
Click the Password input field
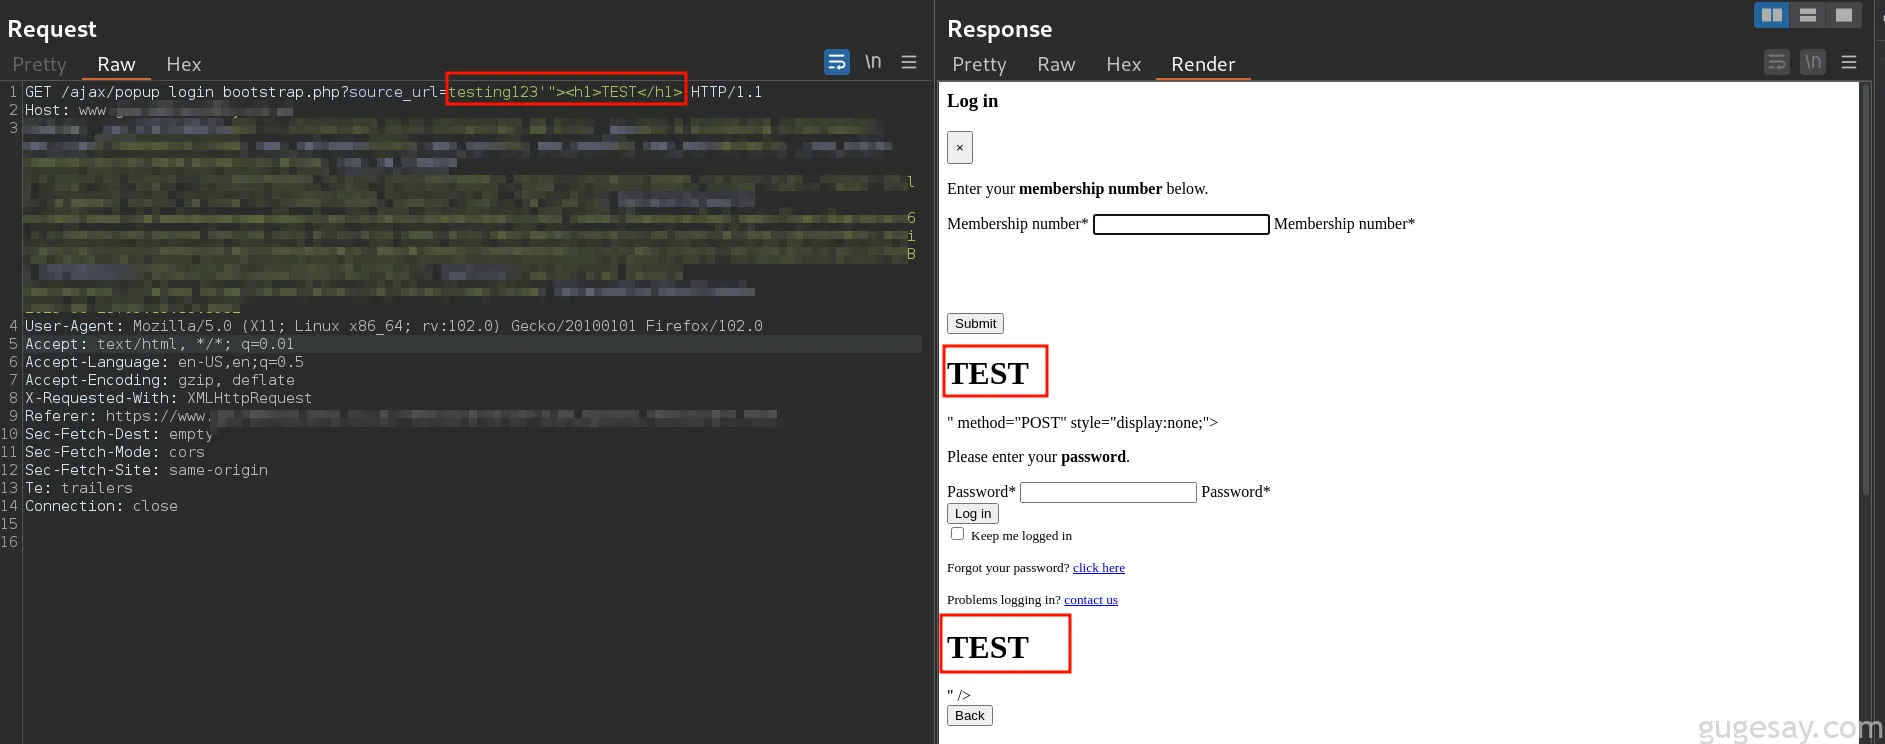tap(1108, 492)
